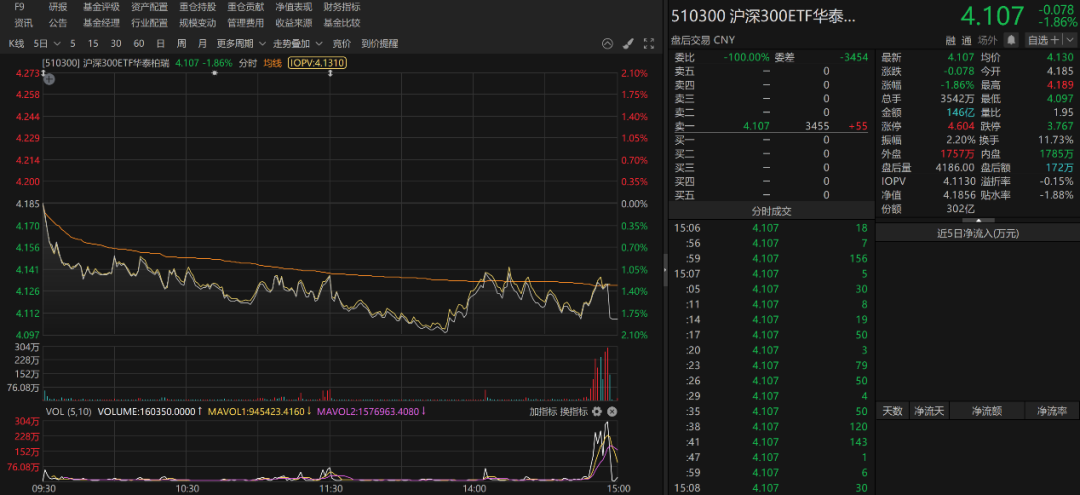The image size is (1080, 495).
Task: Select the 15:06 trade row with volume 18
Action: tap(771, 228)
